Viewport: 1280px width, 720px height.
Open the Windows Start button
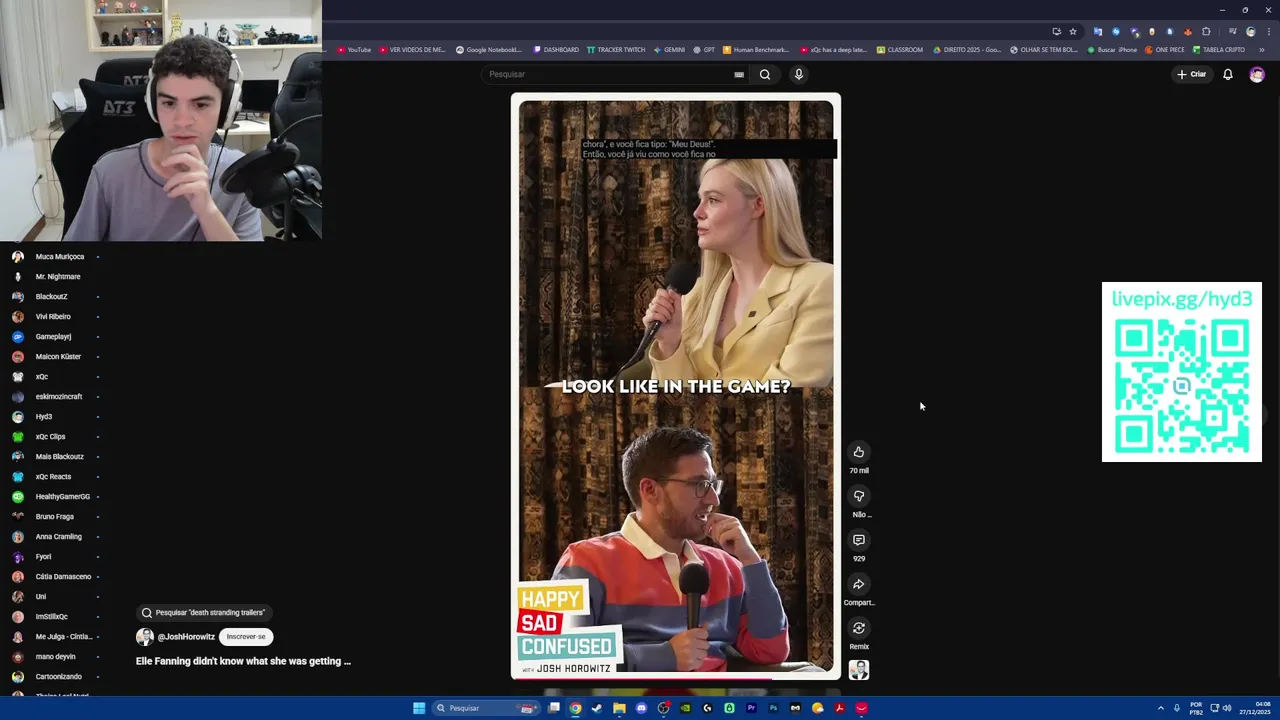point(419,708)
